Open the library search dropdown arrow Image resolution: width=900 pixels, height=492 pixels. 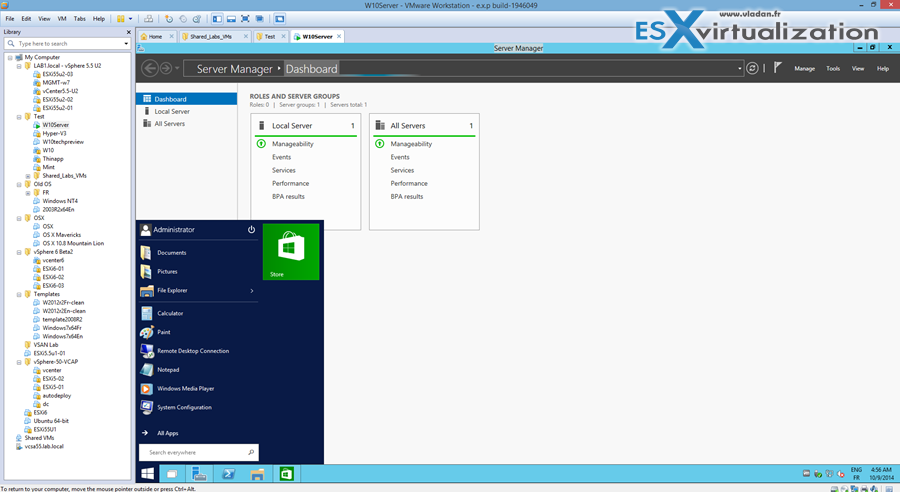click(x=126, y=44)
